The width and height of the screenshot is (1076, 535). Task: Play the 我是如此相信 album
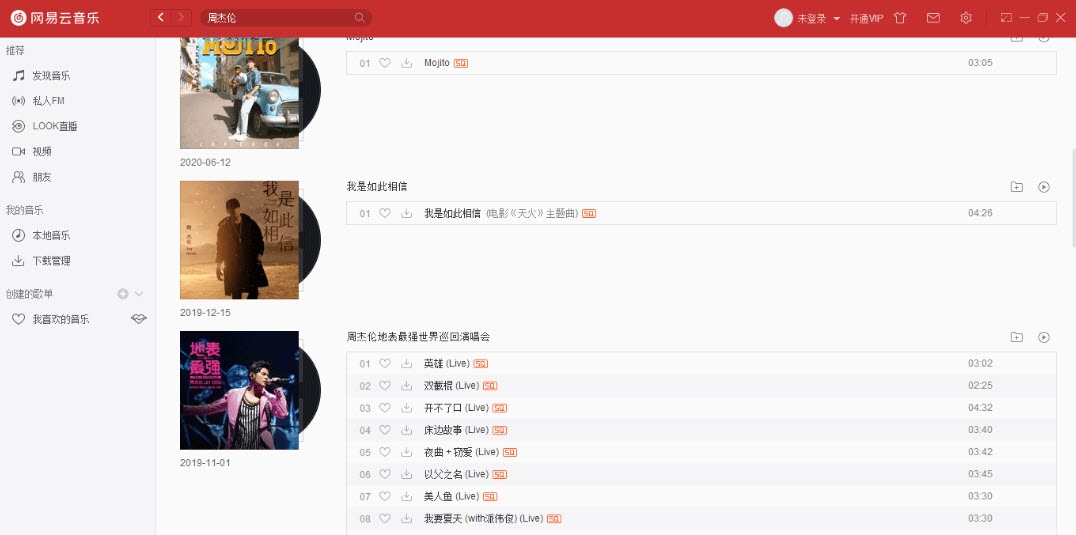1044,187
